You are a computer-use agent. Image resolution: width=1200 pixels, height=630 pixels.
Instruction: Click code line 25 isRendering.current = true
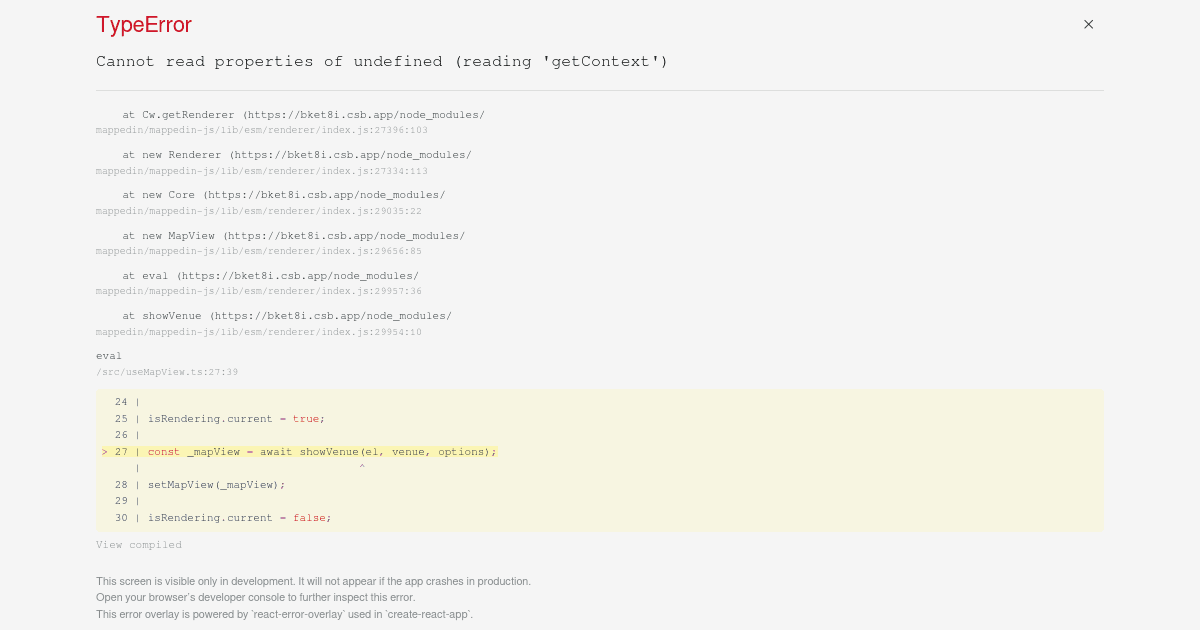coord(236,419)
